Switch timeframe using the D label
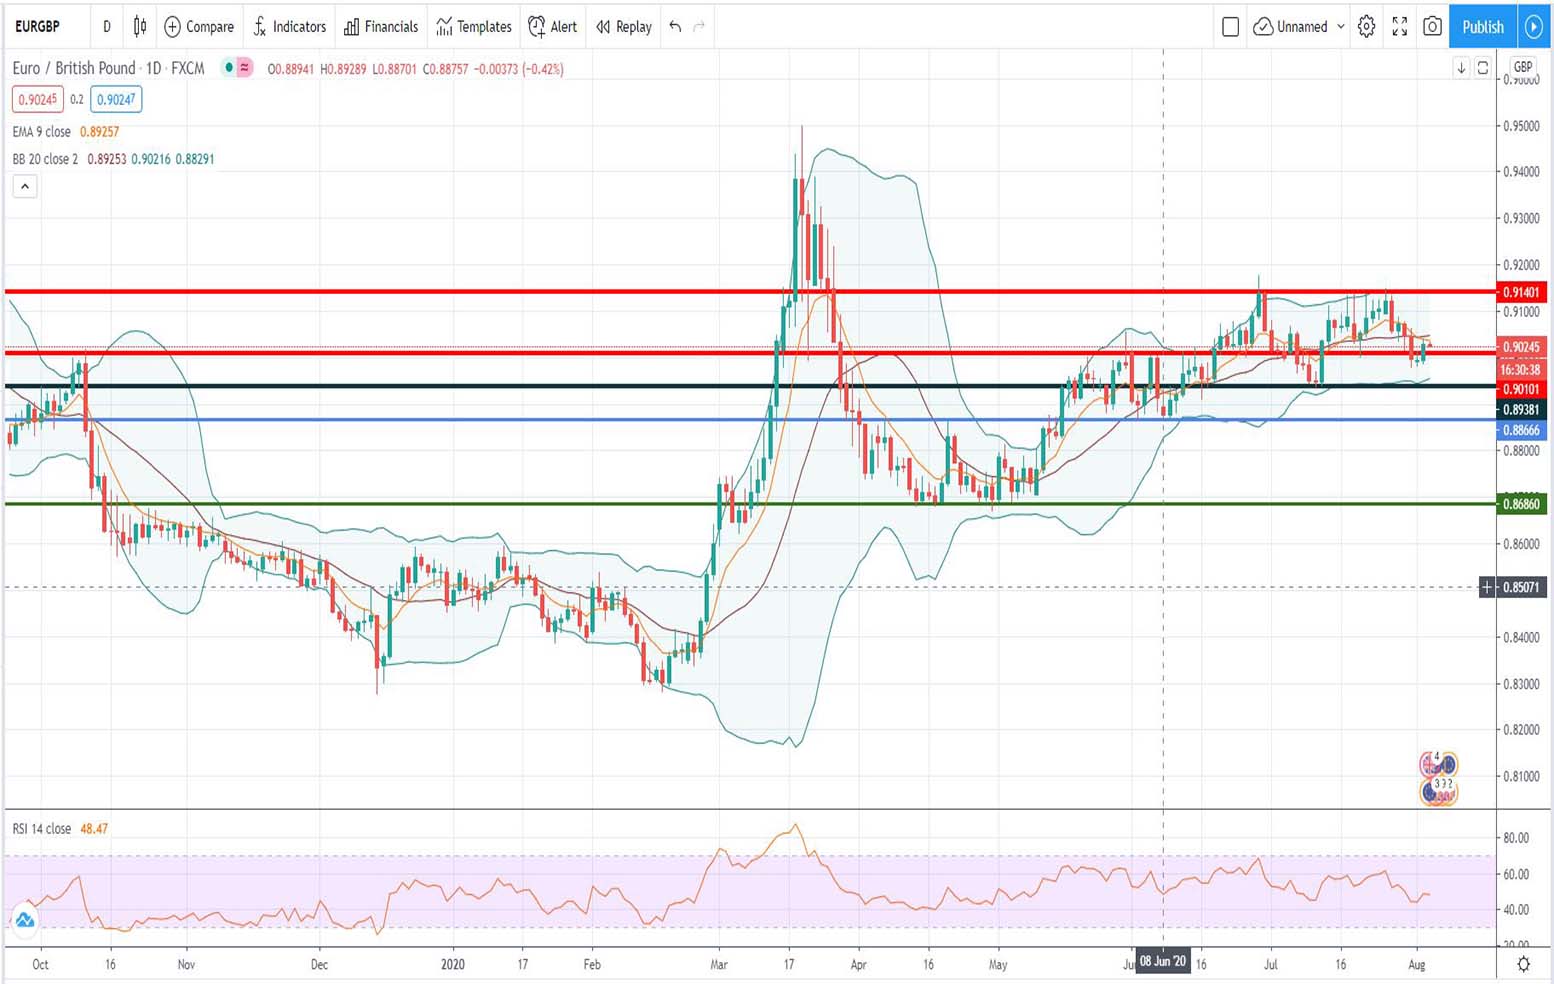 107,27
